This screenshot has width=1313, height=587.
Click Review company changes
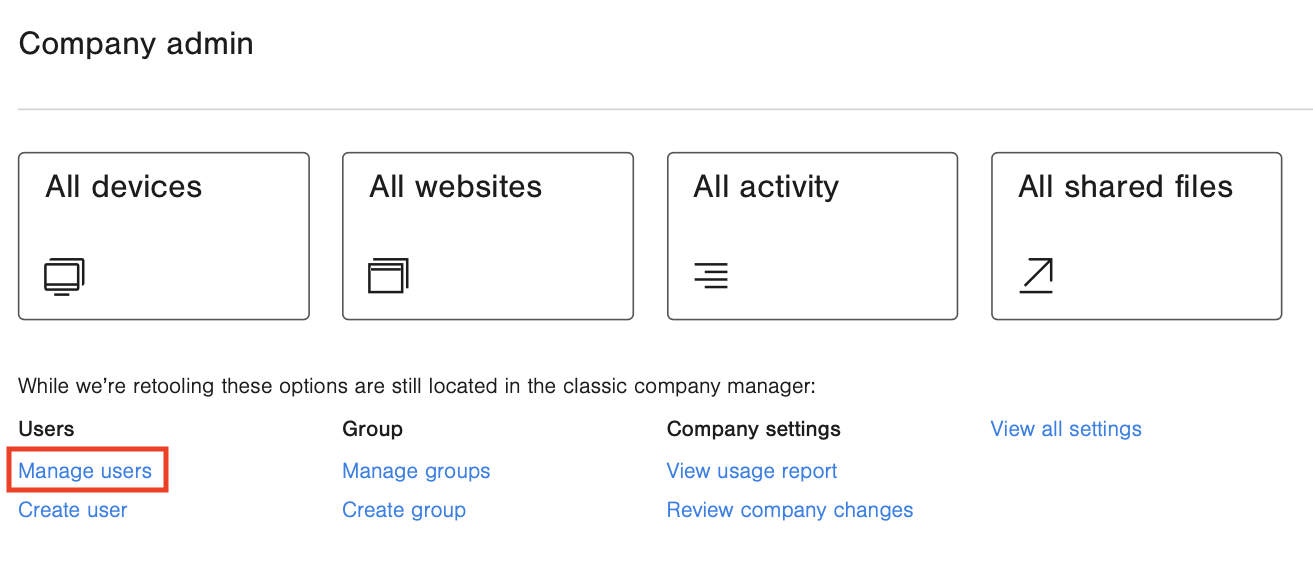point(789,509)
